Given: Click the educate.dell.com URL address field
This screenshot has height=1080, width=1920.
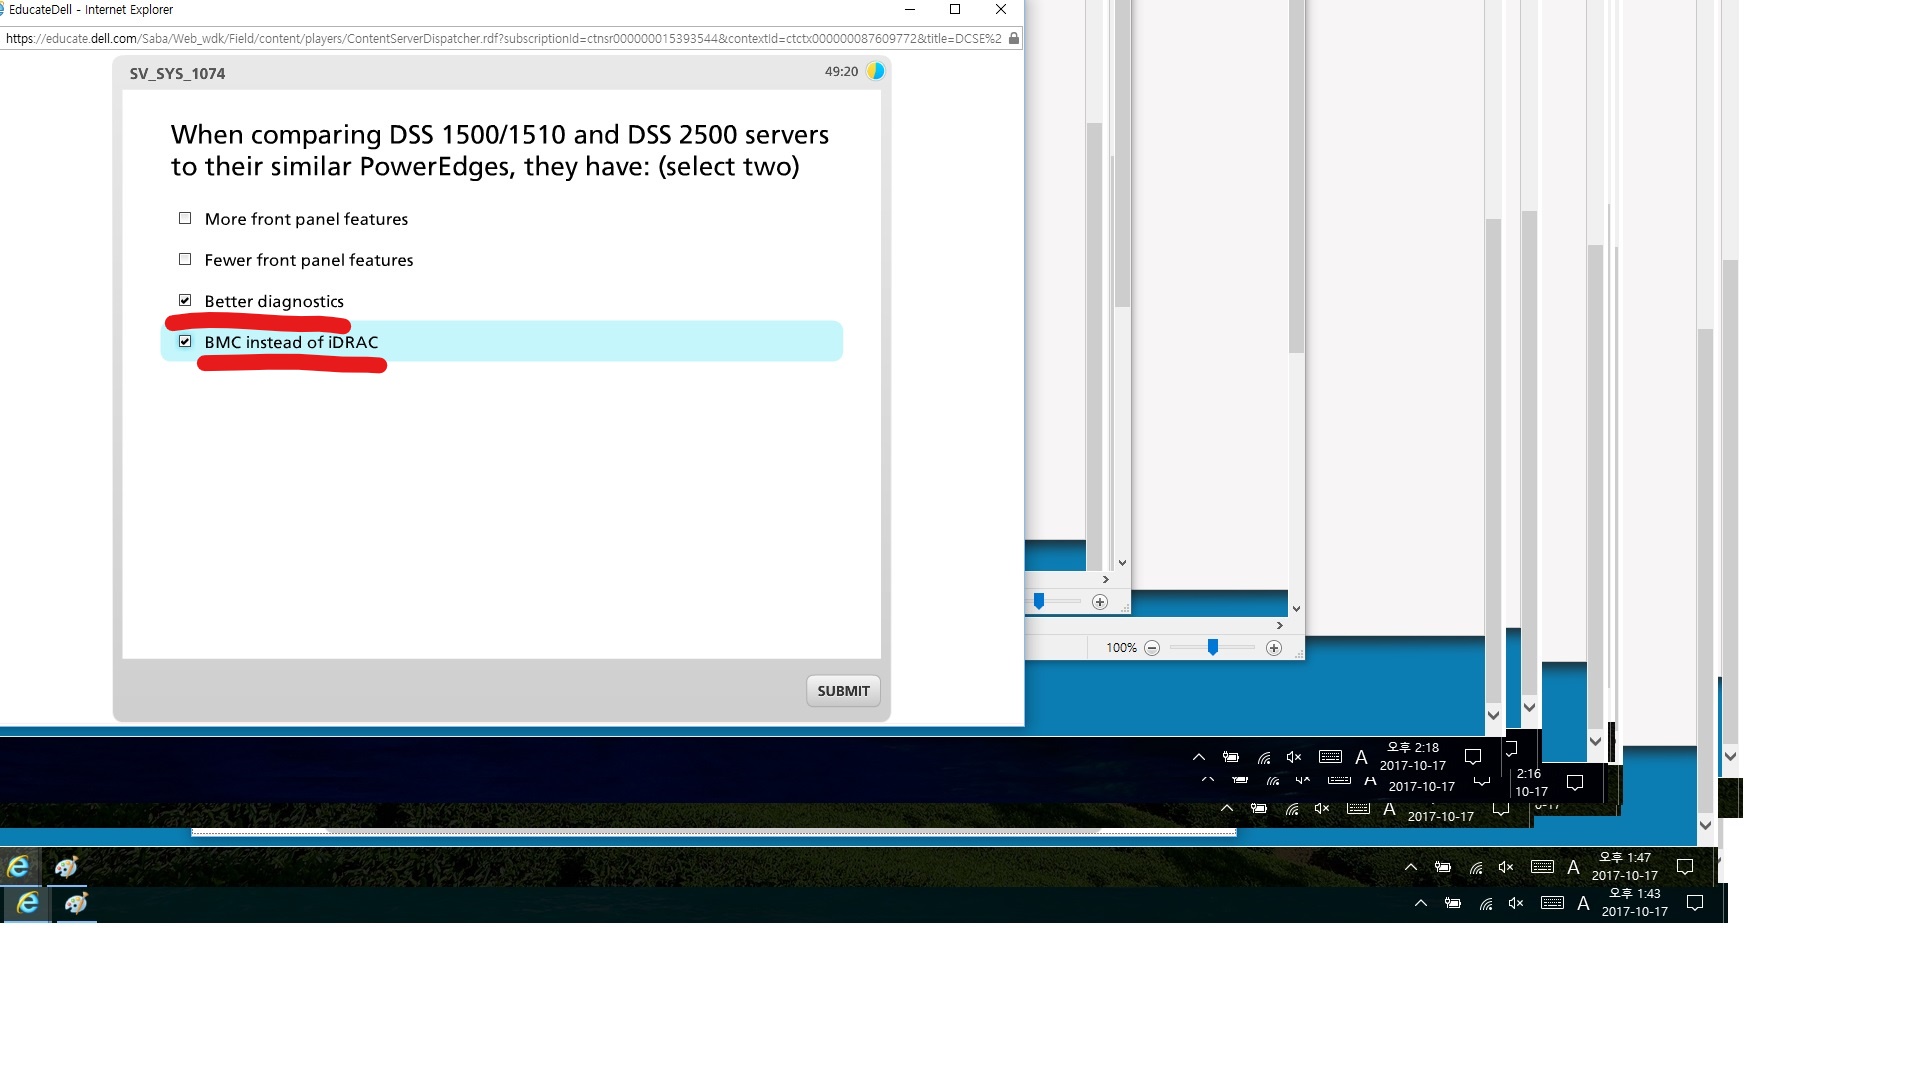Looking at the screenshot, I should (500, 39).
